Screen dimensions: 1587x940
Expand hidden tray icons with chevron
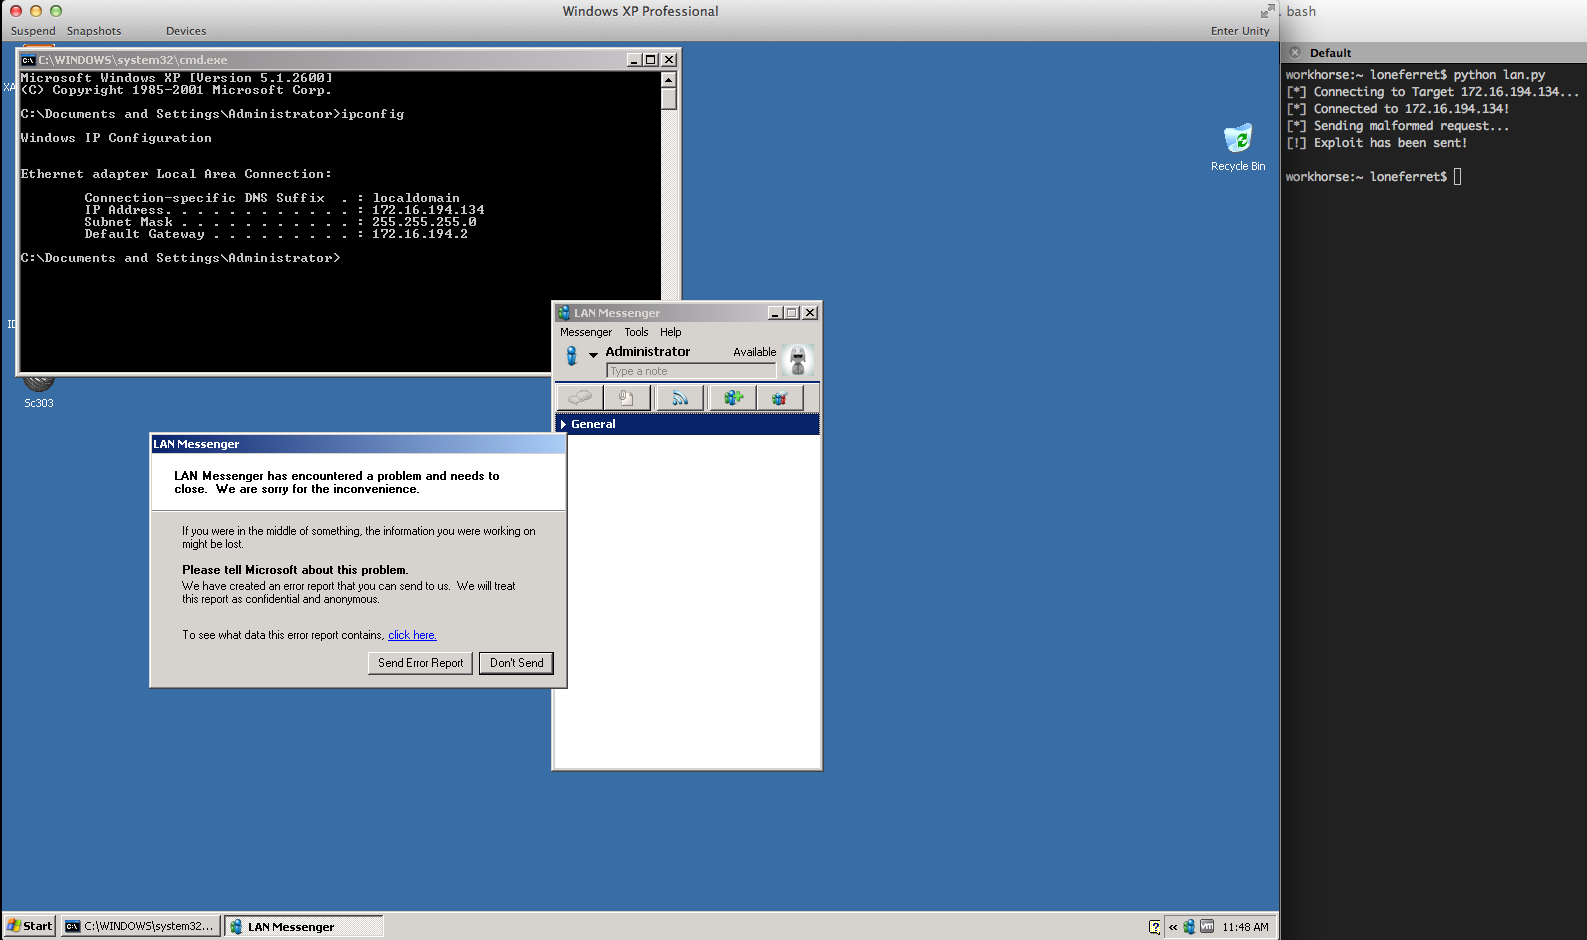click(1173, 927)
